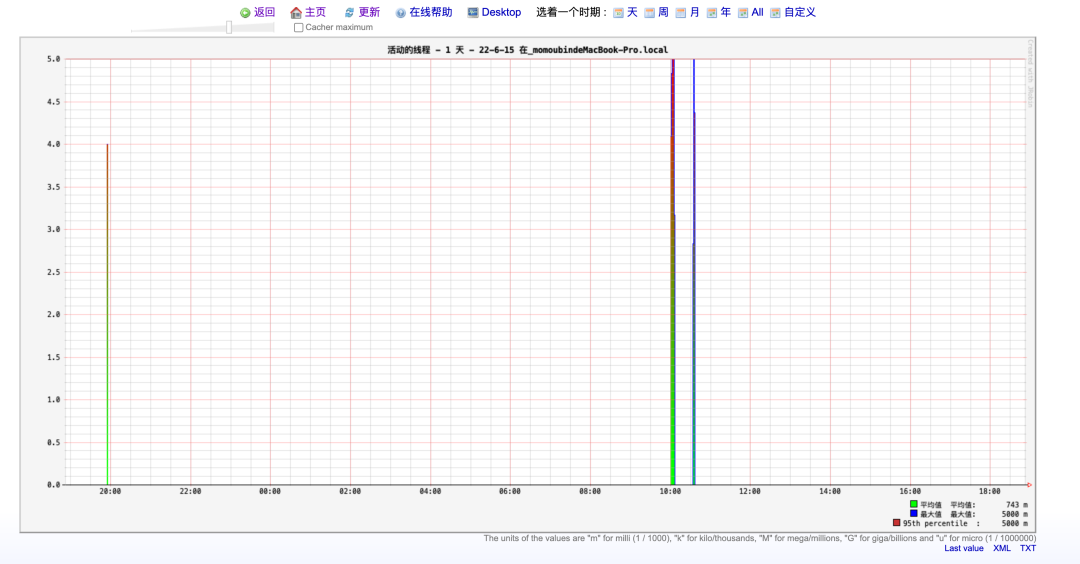Select the 周 week period
Viewport: 1080px width, 564px height.
(x=663, y=12)
